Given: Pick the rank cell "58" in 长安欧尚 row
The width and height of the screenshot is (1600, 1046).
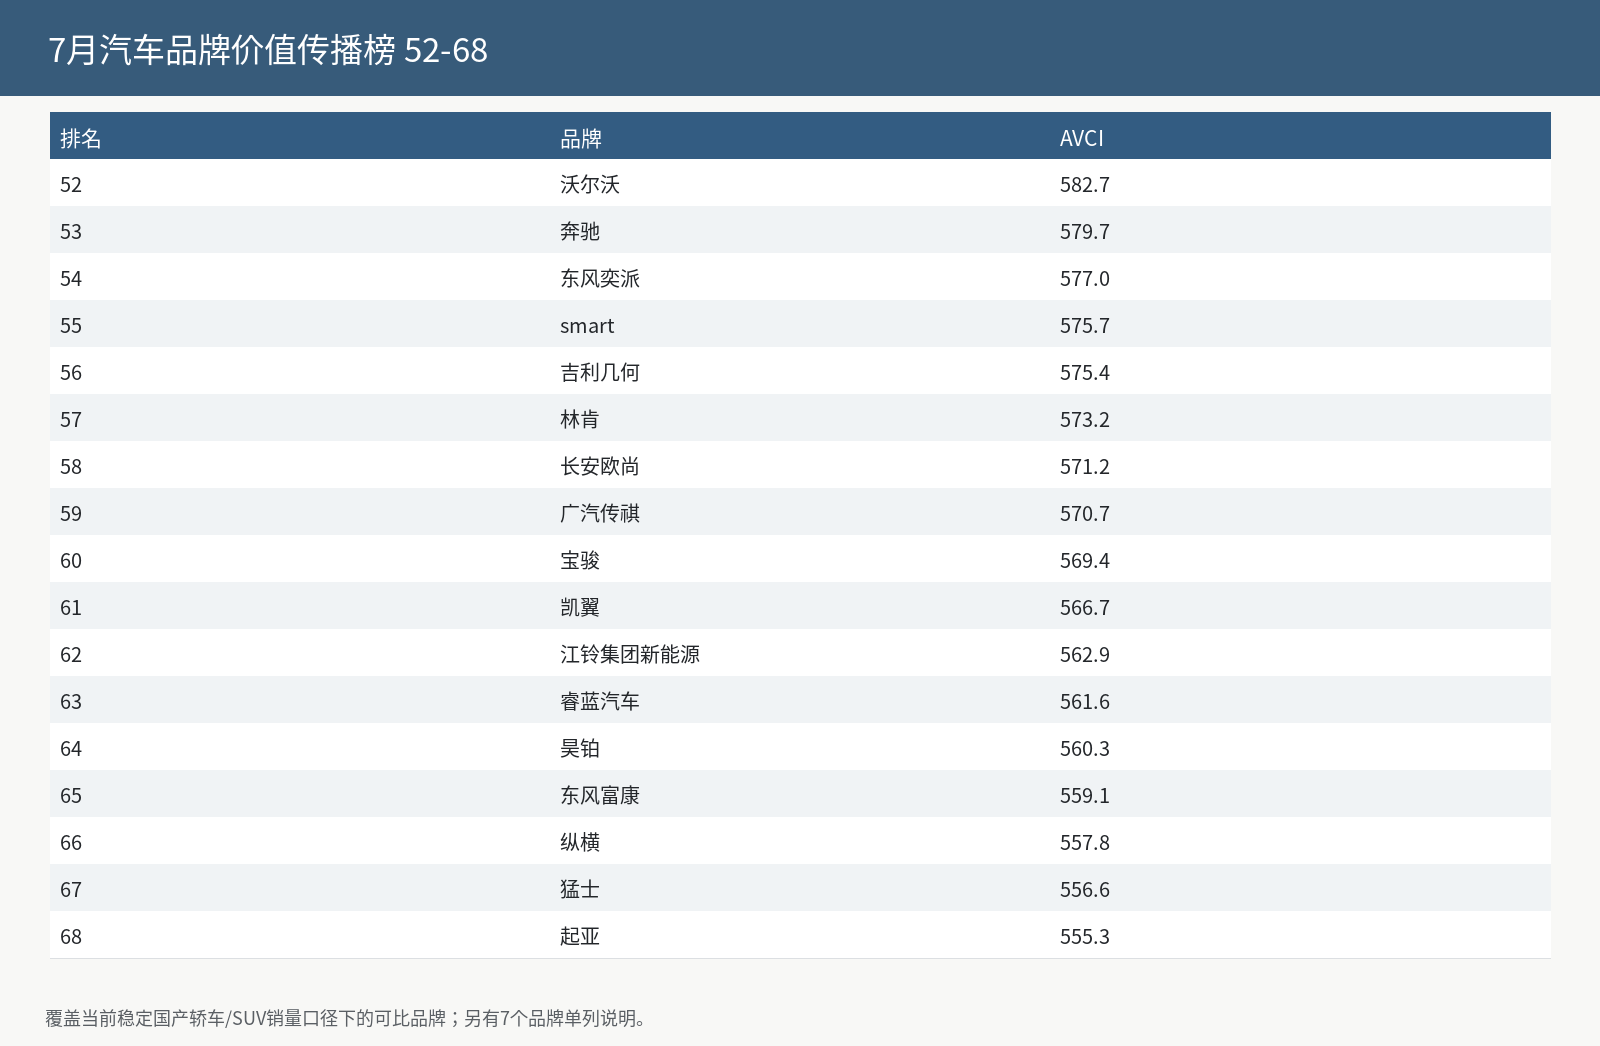Looking at the screenshot, I should pyautogui.click(x=71, y=466).
